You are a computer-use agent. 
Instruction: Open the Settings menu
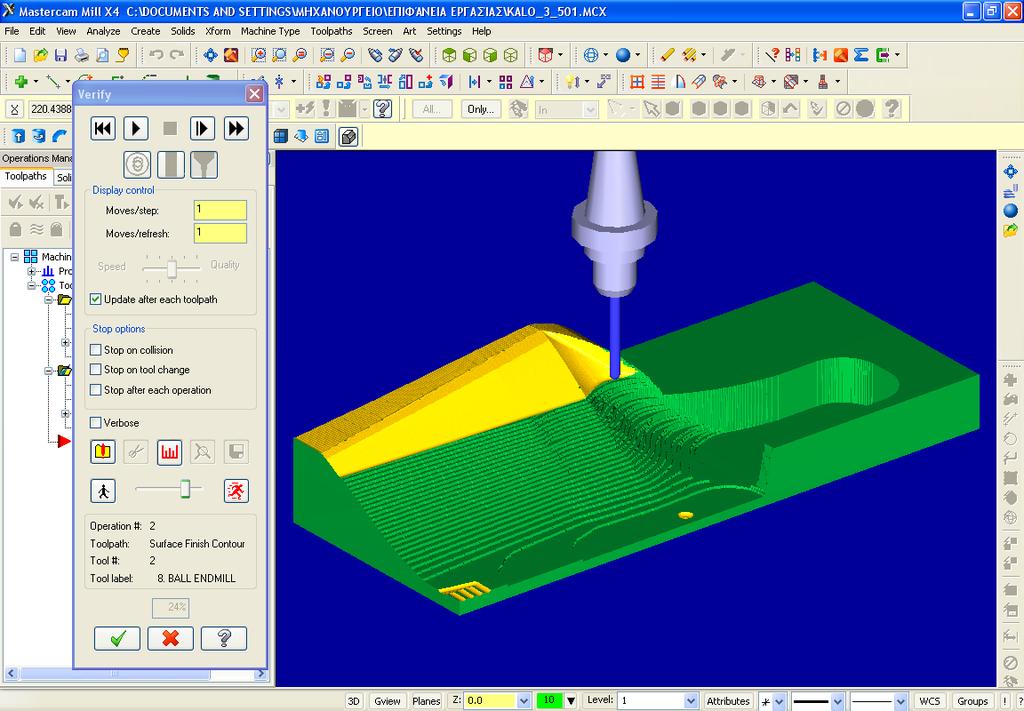click(x=444, y=31)
